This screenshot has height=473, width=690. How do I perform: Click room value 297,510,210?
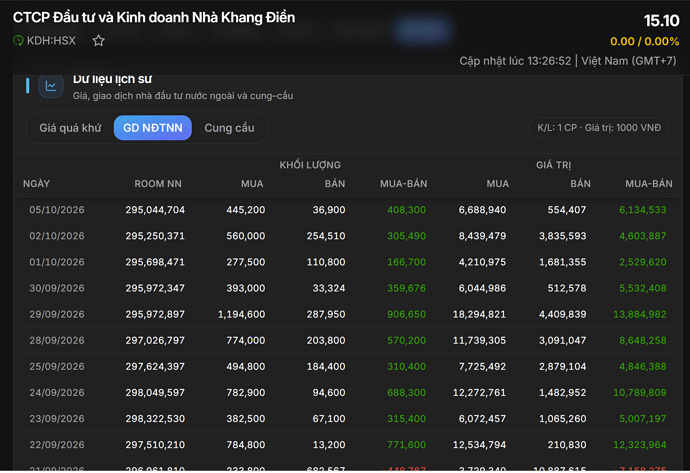[155, 445]
